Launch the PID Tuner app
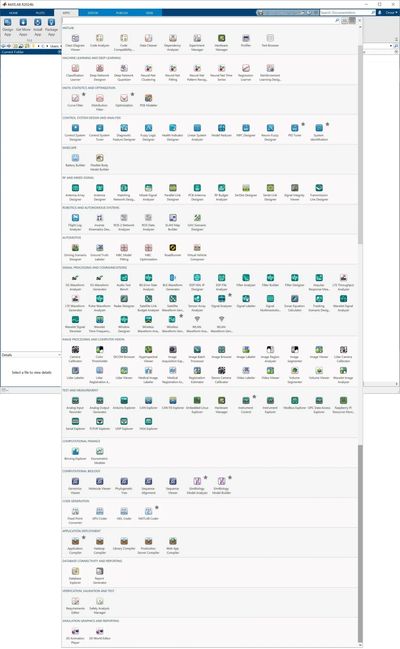Image resolution: width=400 pixels, height=649 pixels. coord(294,131)
